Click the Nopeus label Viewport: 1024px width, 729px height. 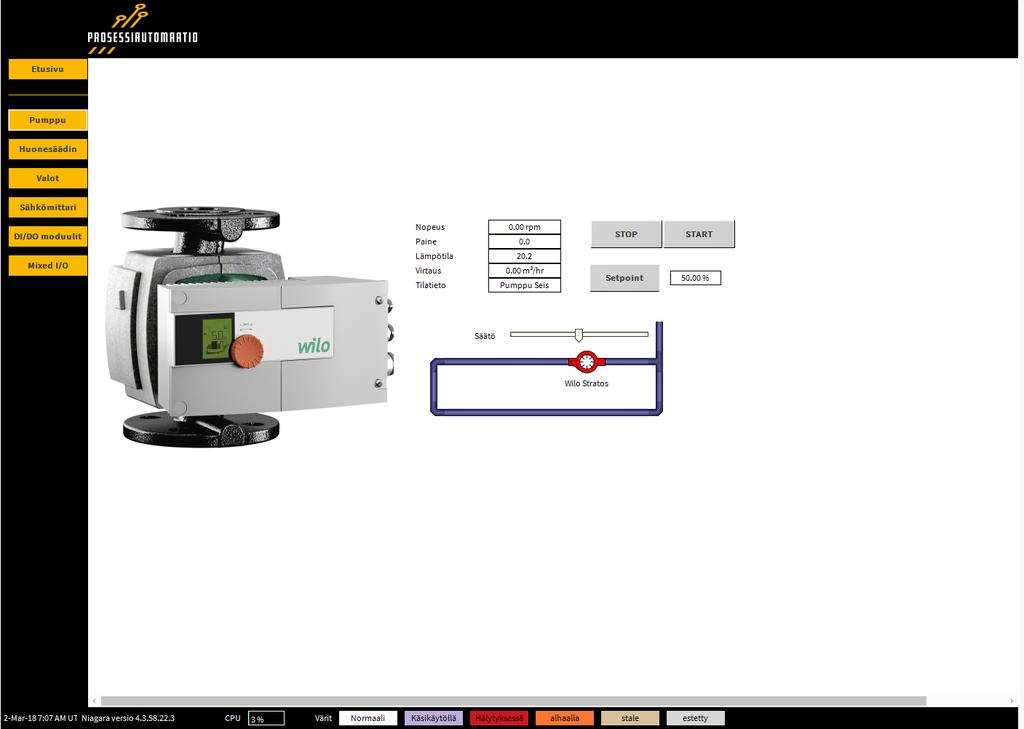(x=430, y=227)
